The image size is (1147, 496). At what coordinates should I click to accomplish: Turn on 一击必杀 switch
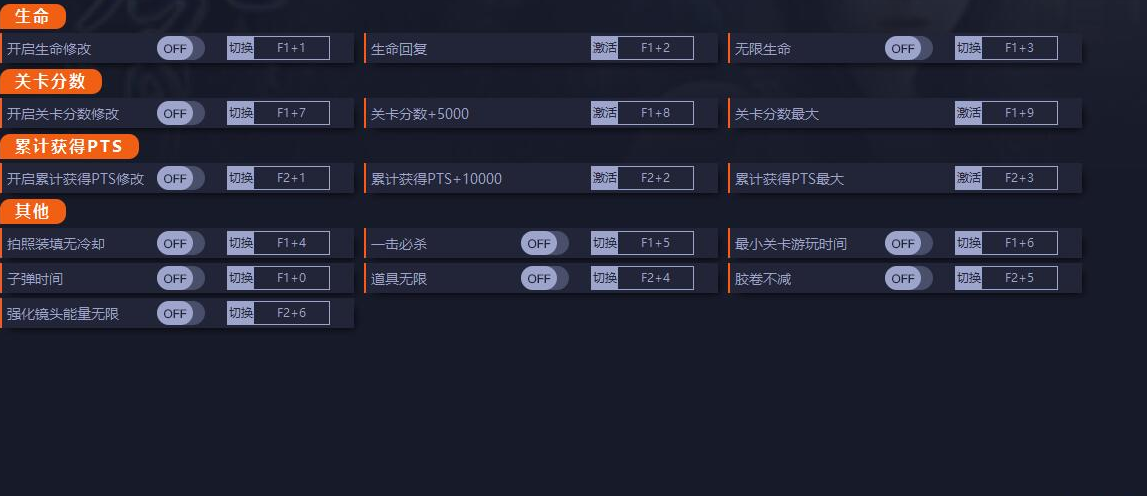click(544, 243)
